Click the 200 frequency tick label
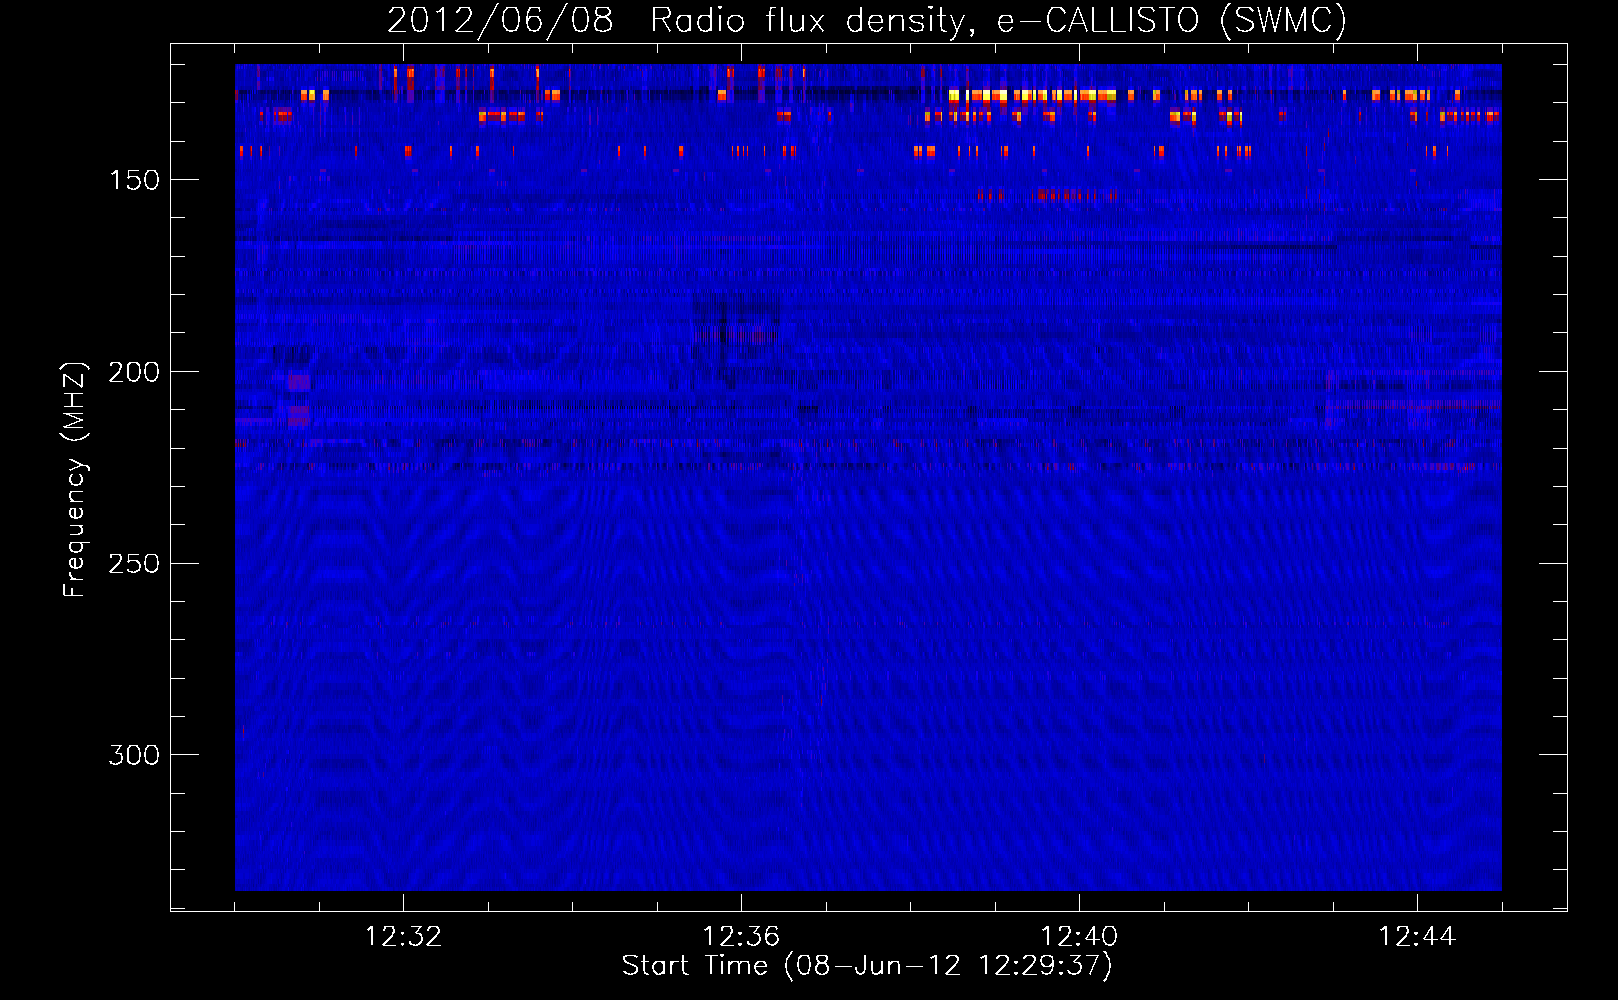The height and width of the screenshot is (1000, 1618). click(x=134, y=372)
